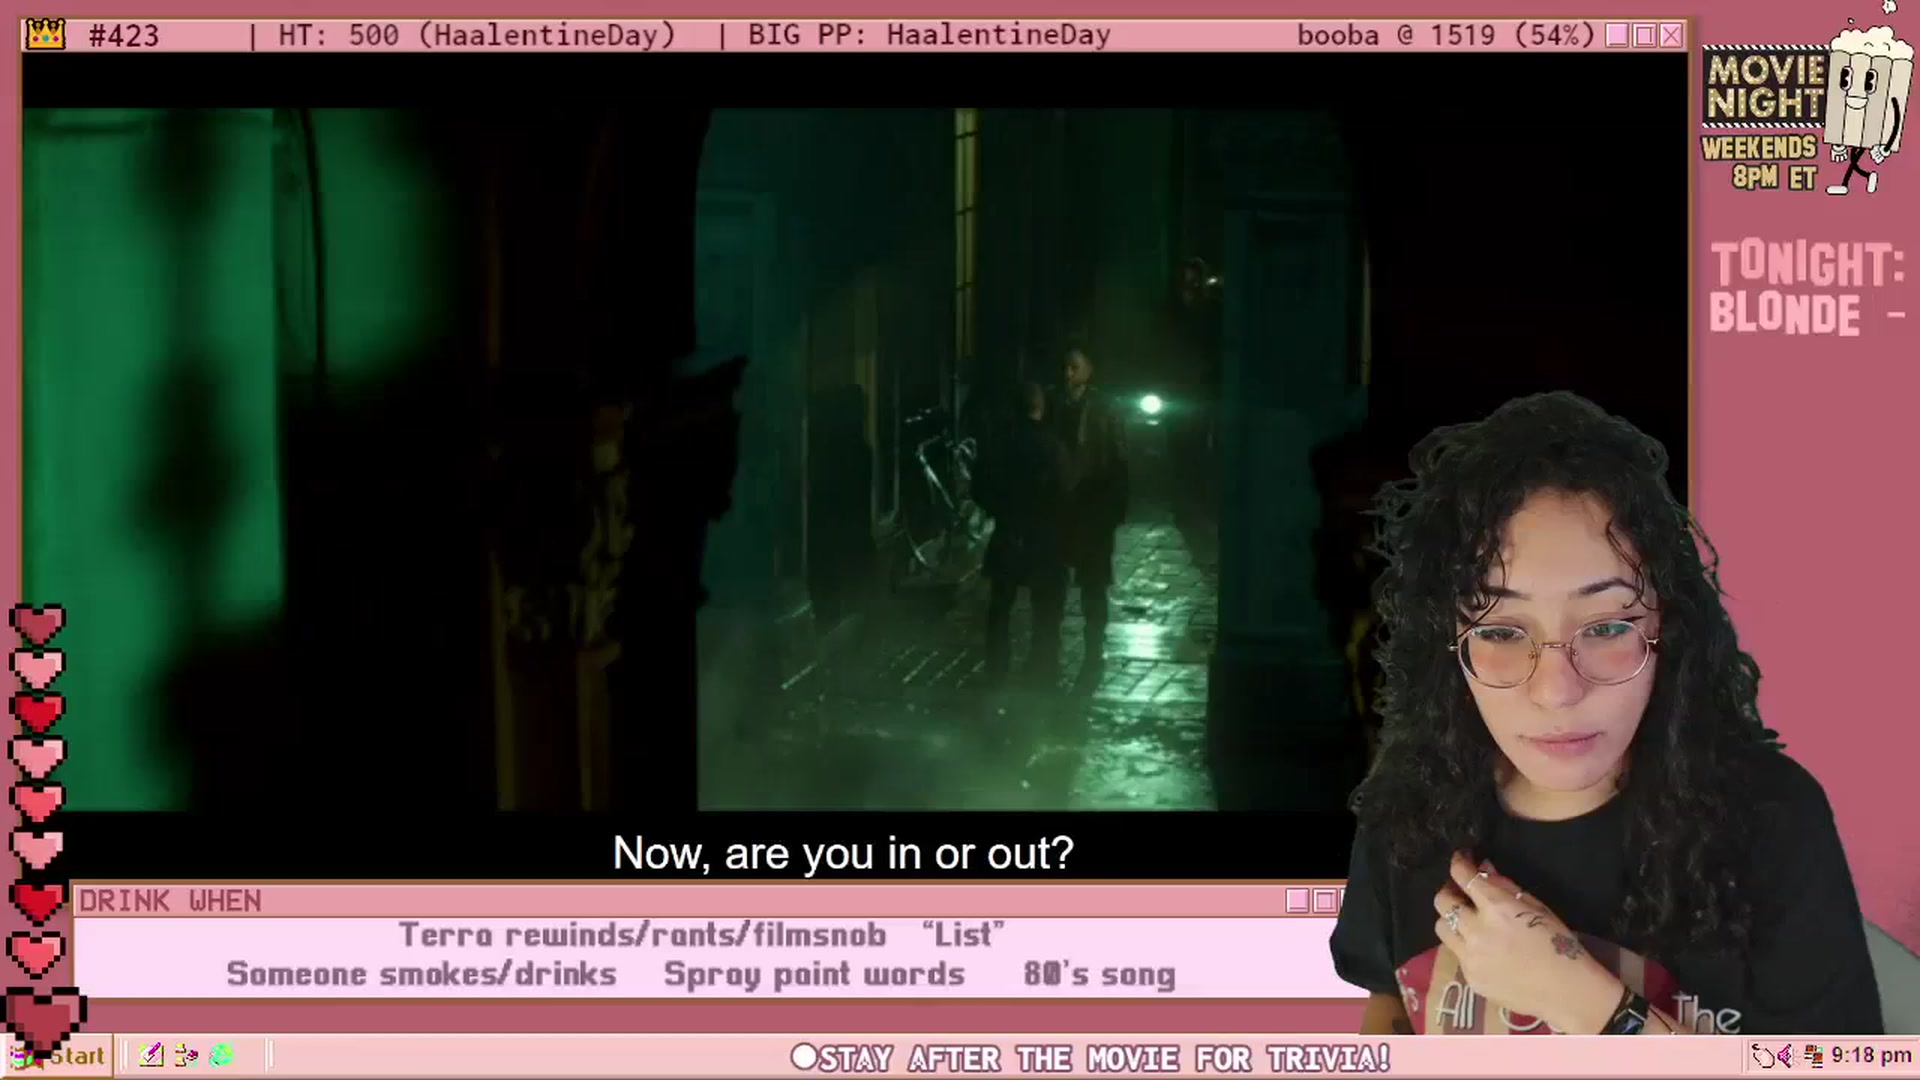1920x1080 pixels.
Task: Click the #423 counter text
Action: 124,36
